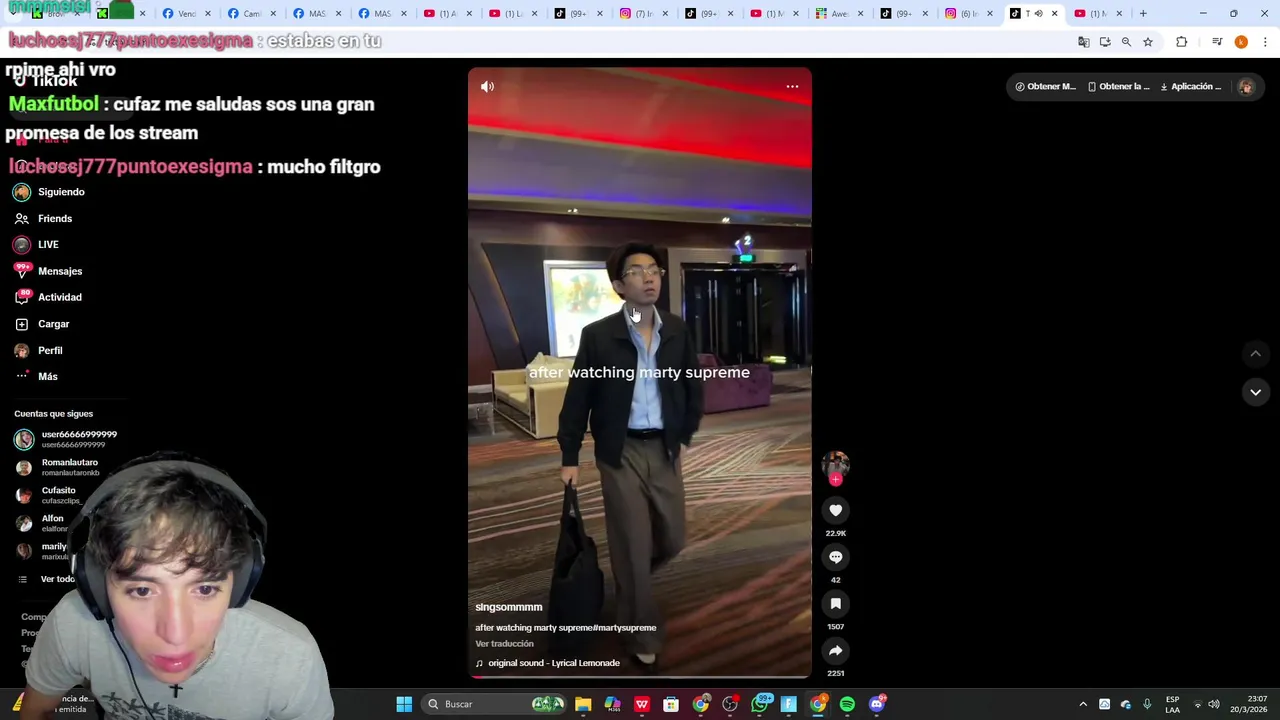
Task: Open the Windows Start menu
Action: tap(404, 704)
